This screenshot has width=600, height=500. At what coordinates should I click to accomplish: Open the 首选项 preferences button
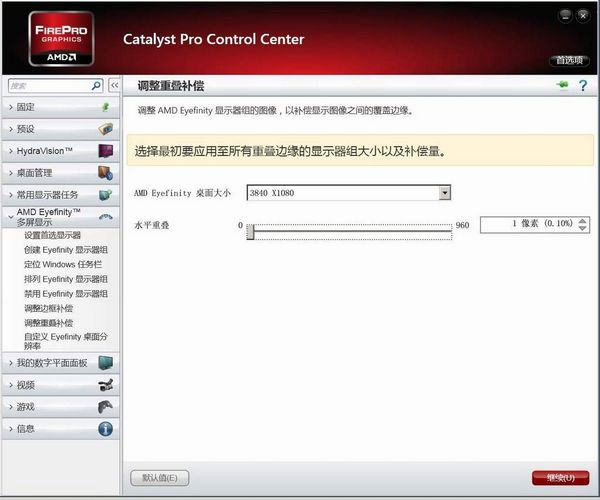point(569,60)
